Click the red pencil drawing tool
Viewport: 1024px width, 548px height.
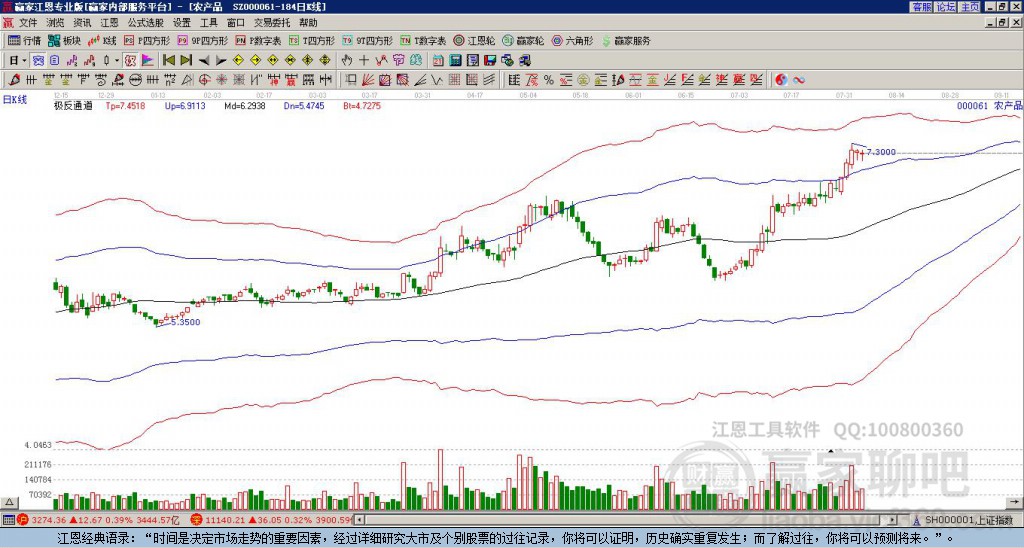pyautogui.click(x=14, y=80)
